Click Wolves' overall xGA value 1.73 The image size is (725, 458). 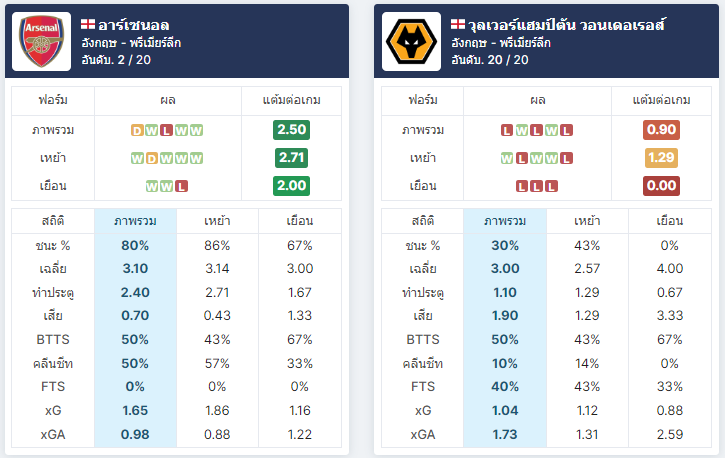click(x=505, y=434)
